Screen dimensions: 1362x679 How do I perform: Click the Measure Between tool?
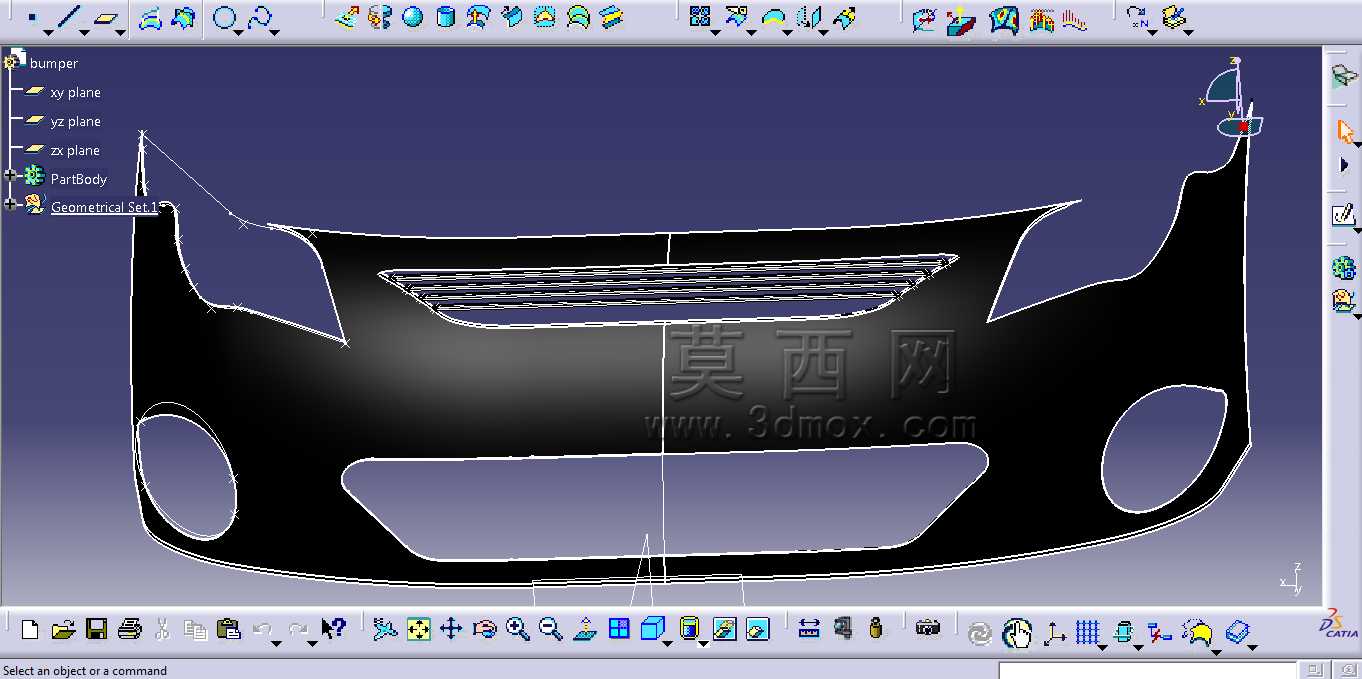click(809, 629)
